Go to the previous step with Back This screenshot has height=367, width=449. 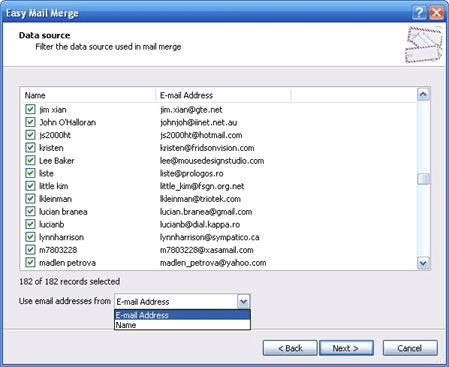coord(290,348)
